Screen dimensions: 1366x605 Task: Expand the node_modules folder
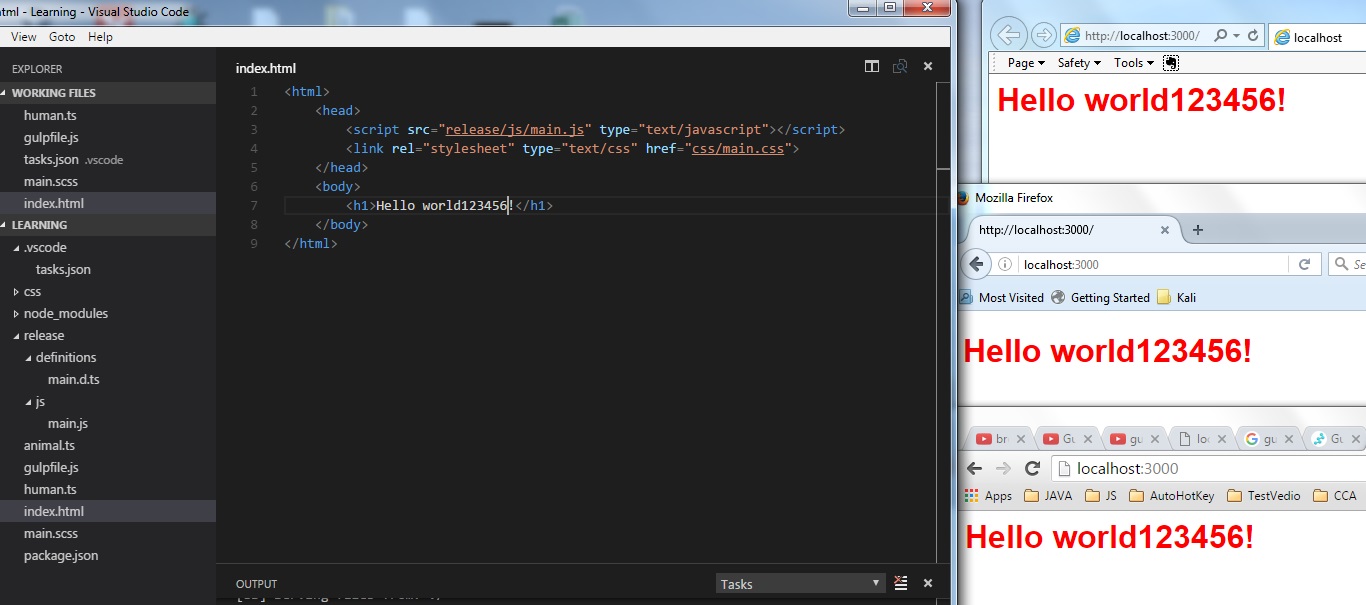point(108,313)
